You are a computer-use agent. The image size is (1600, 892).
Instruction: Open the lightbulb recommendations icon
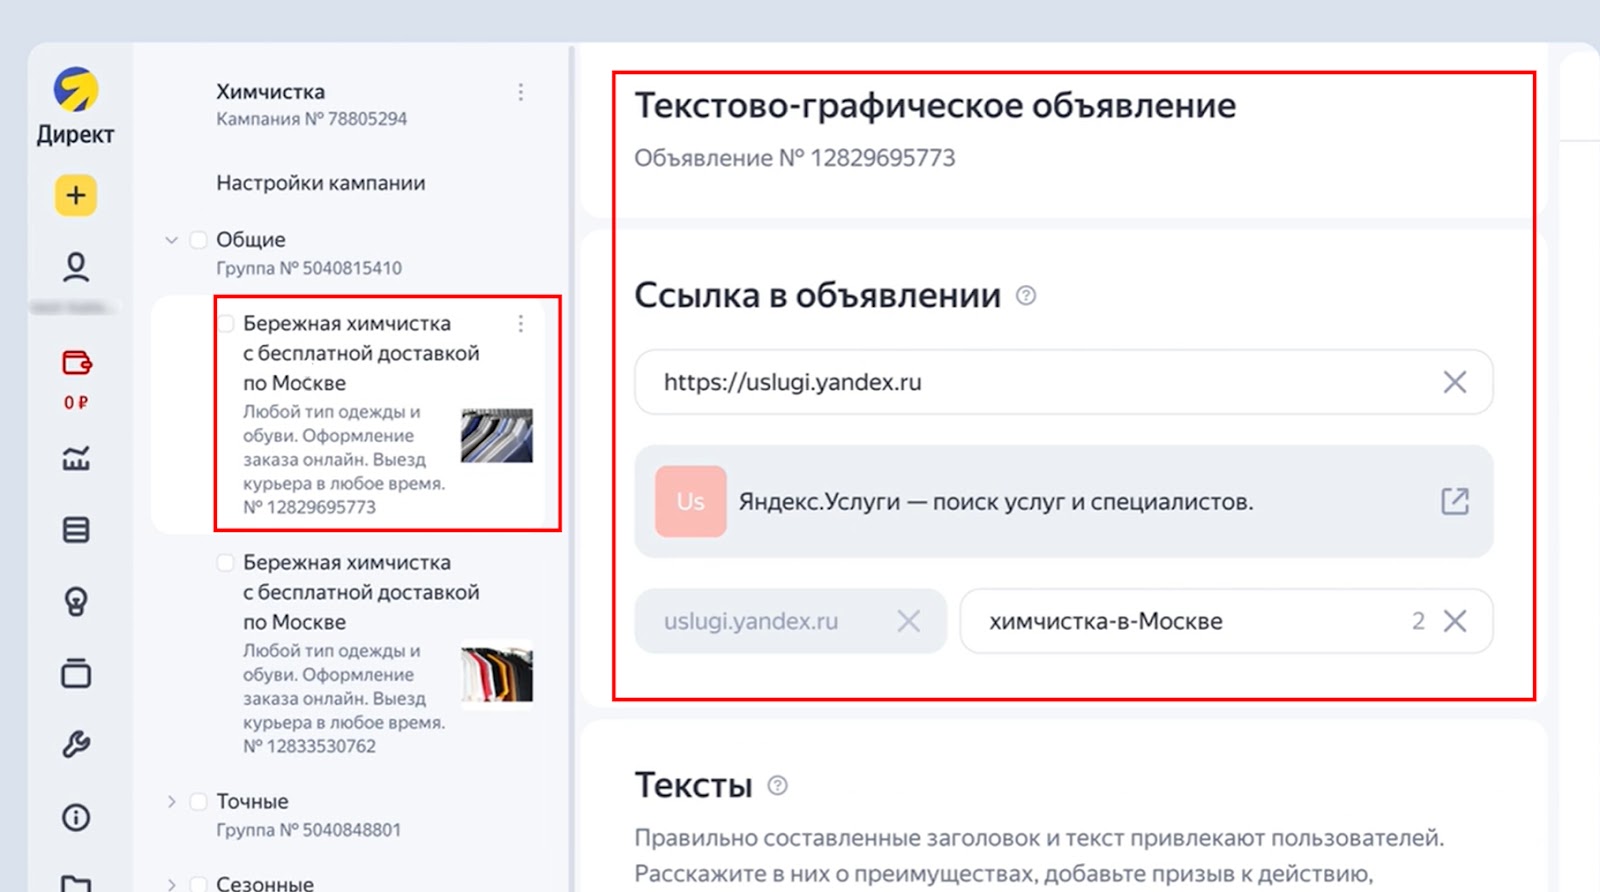[76, 601]
